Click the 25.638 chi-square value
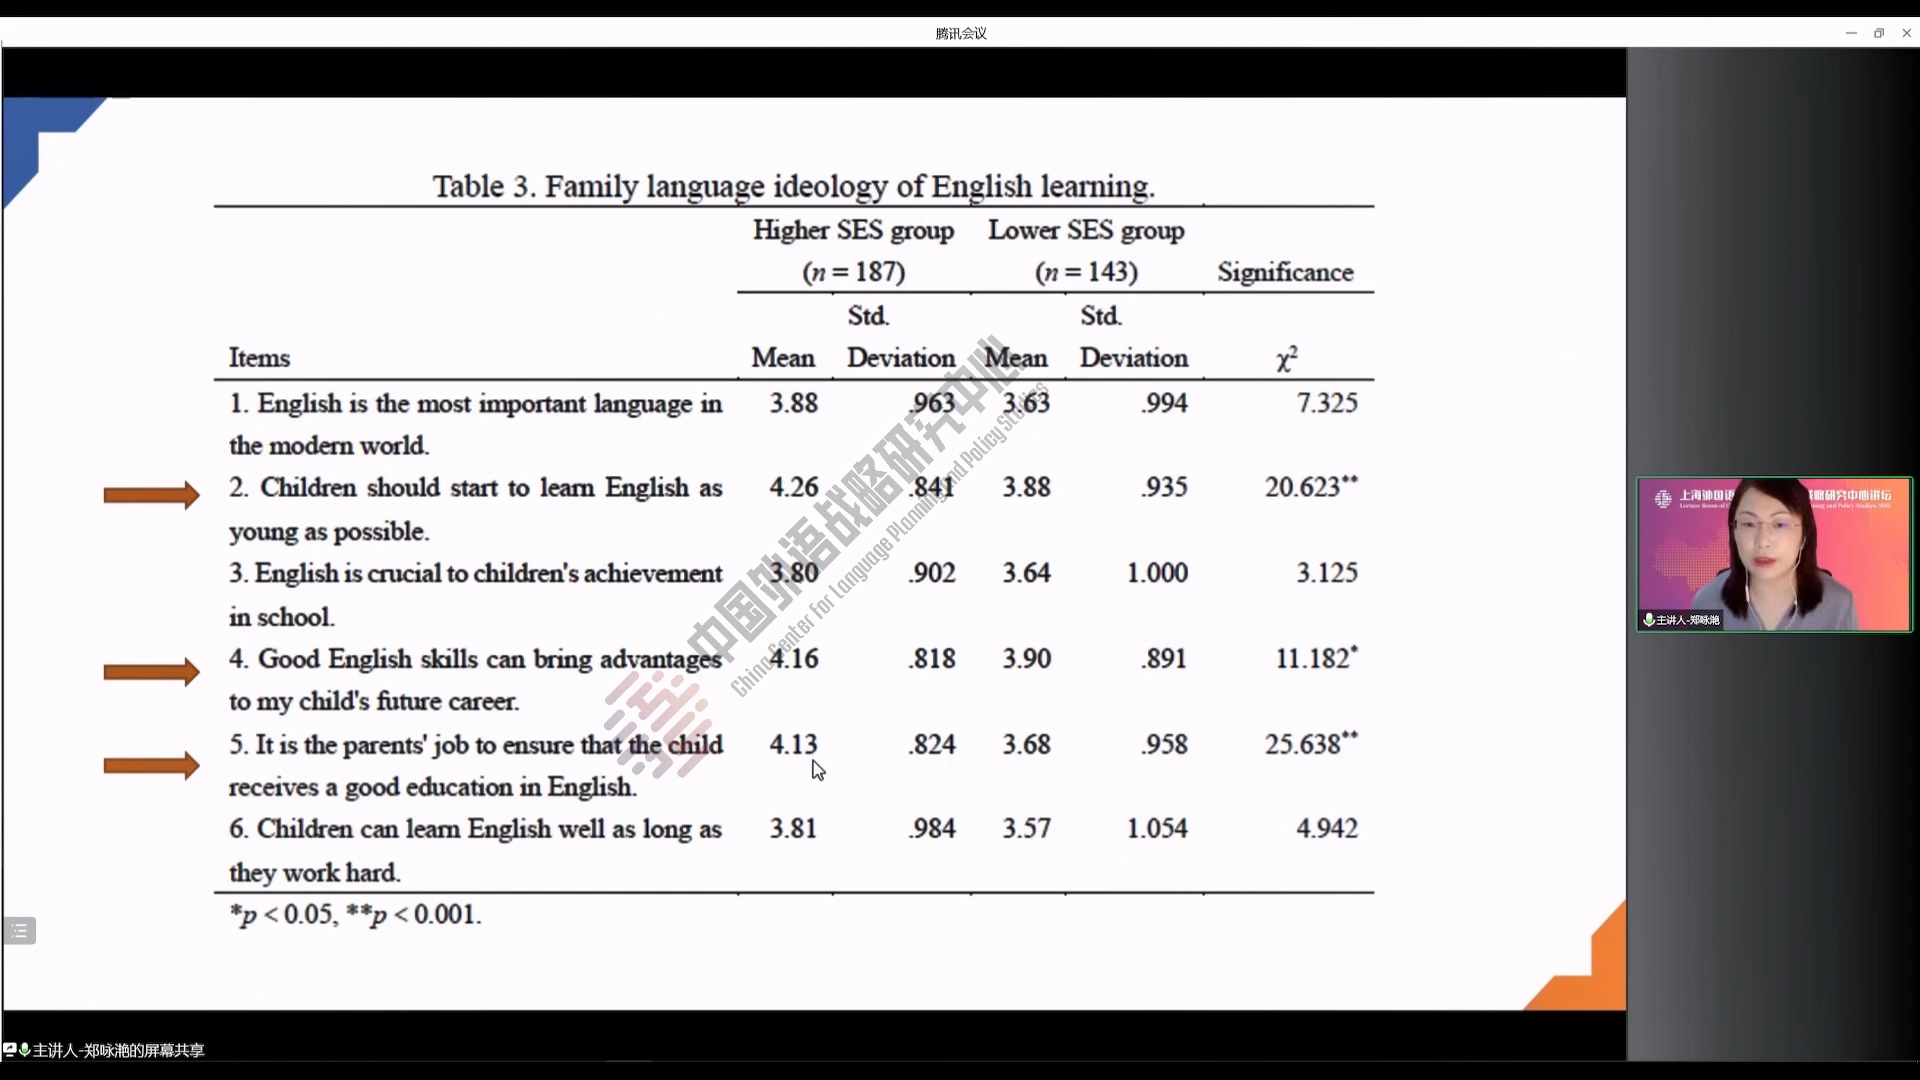 [1302, 745]
